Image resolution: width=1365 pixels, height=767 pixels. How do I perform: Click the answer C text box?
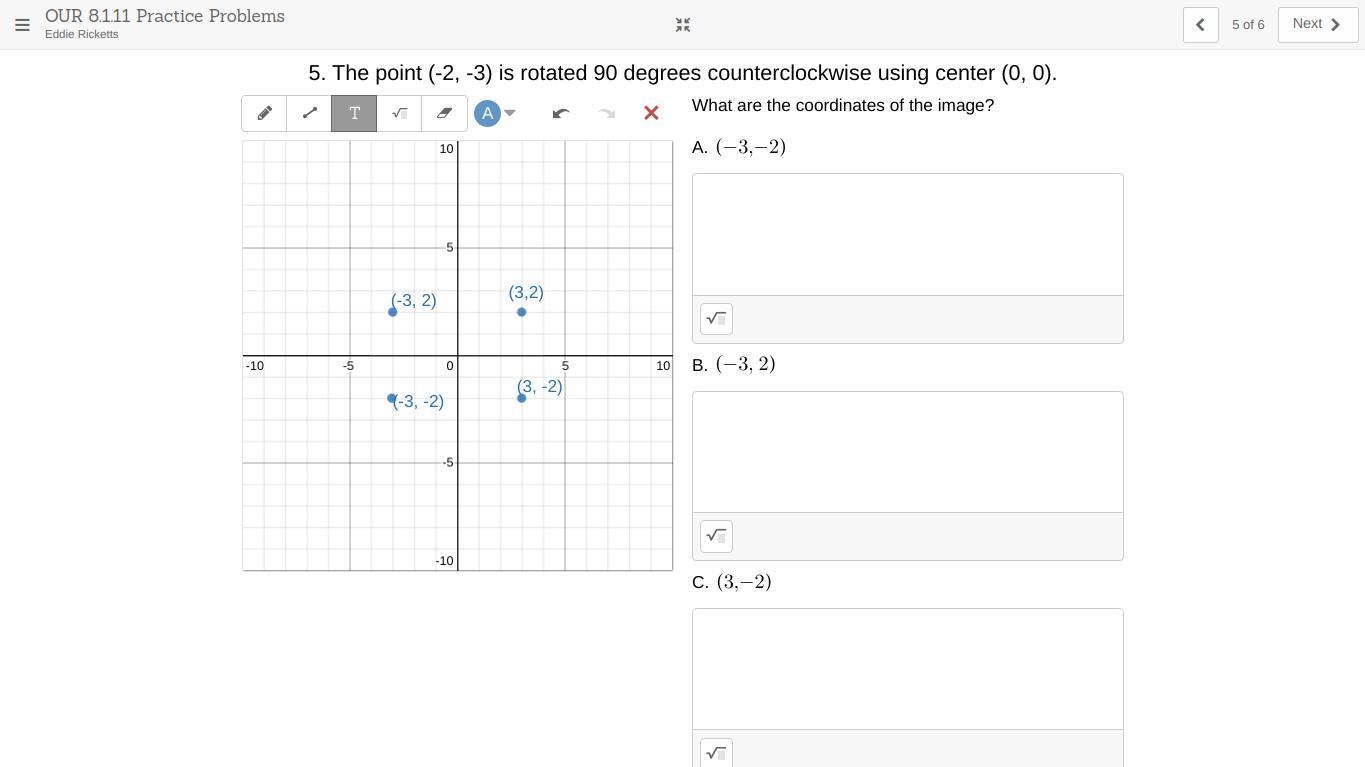point(907,669)
